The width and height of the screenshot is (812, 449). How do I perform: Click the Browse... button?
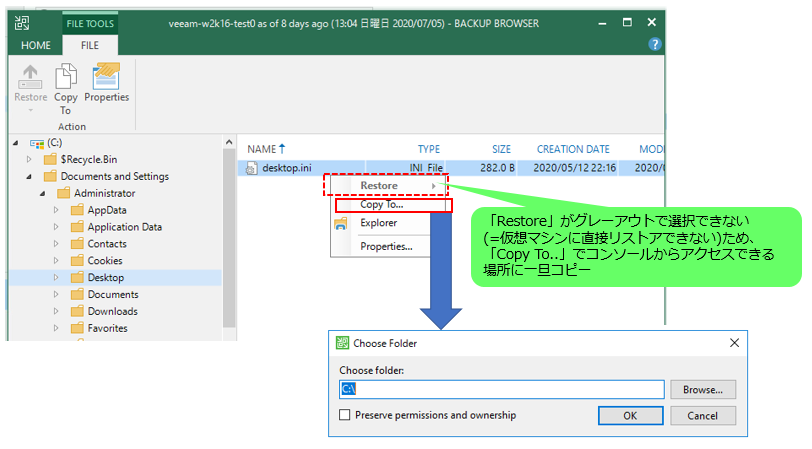click(703, 389)
